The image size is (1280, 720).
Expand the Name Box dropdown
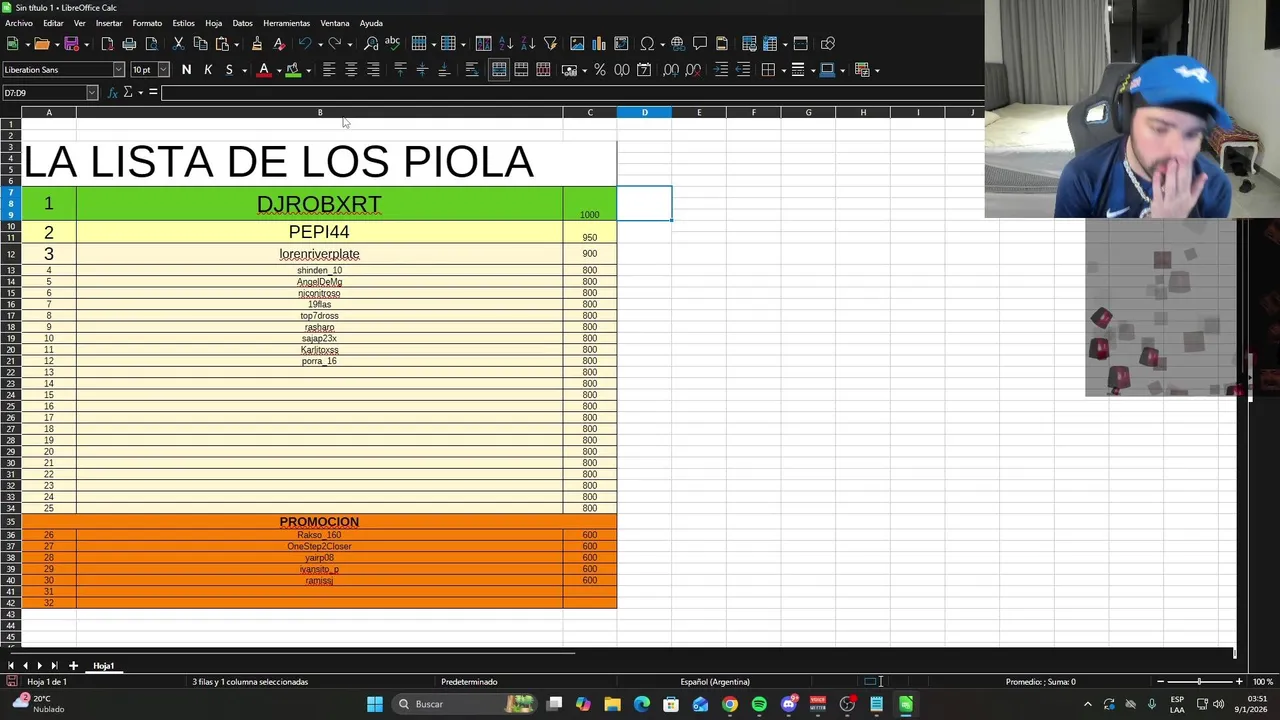coord(92,93)
